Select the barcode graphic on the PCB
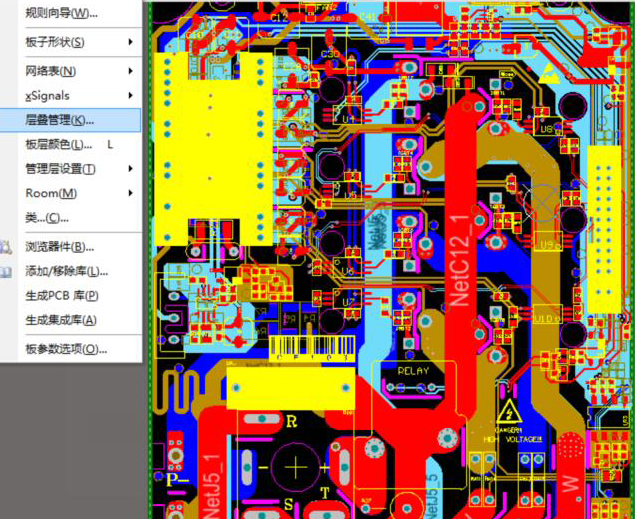The width and height of the screenshot is (635, 519). tap(310, 346)
